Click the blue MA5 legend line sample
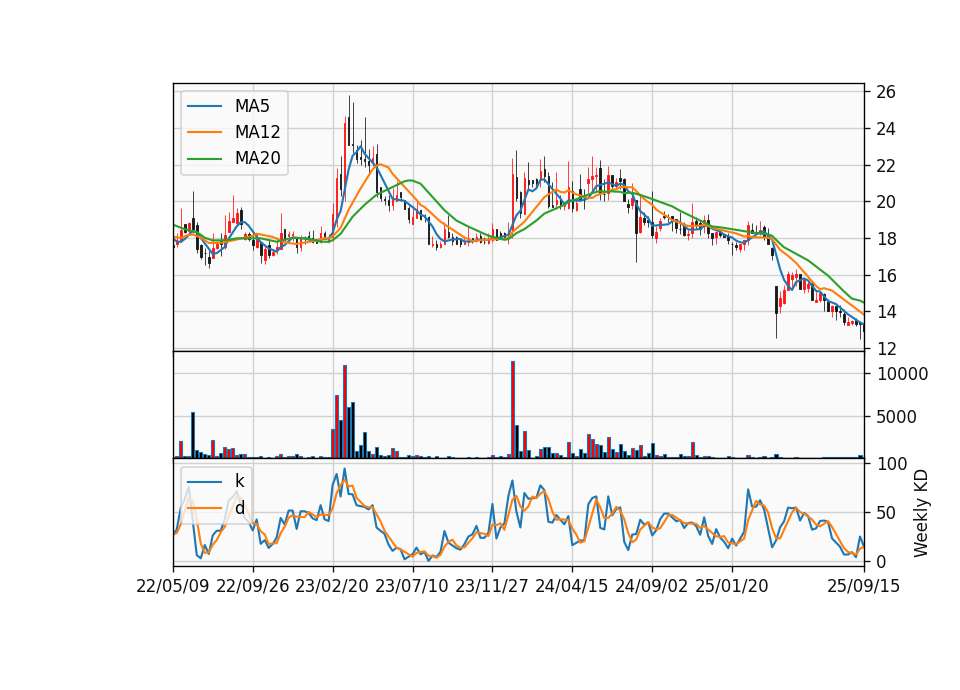The width and height of the screenshot is (960, 690). (x=204, y=106)
